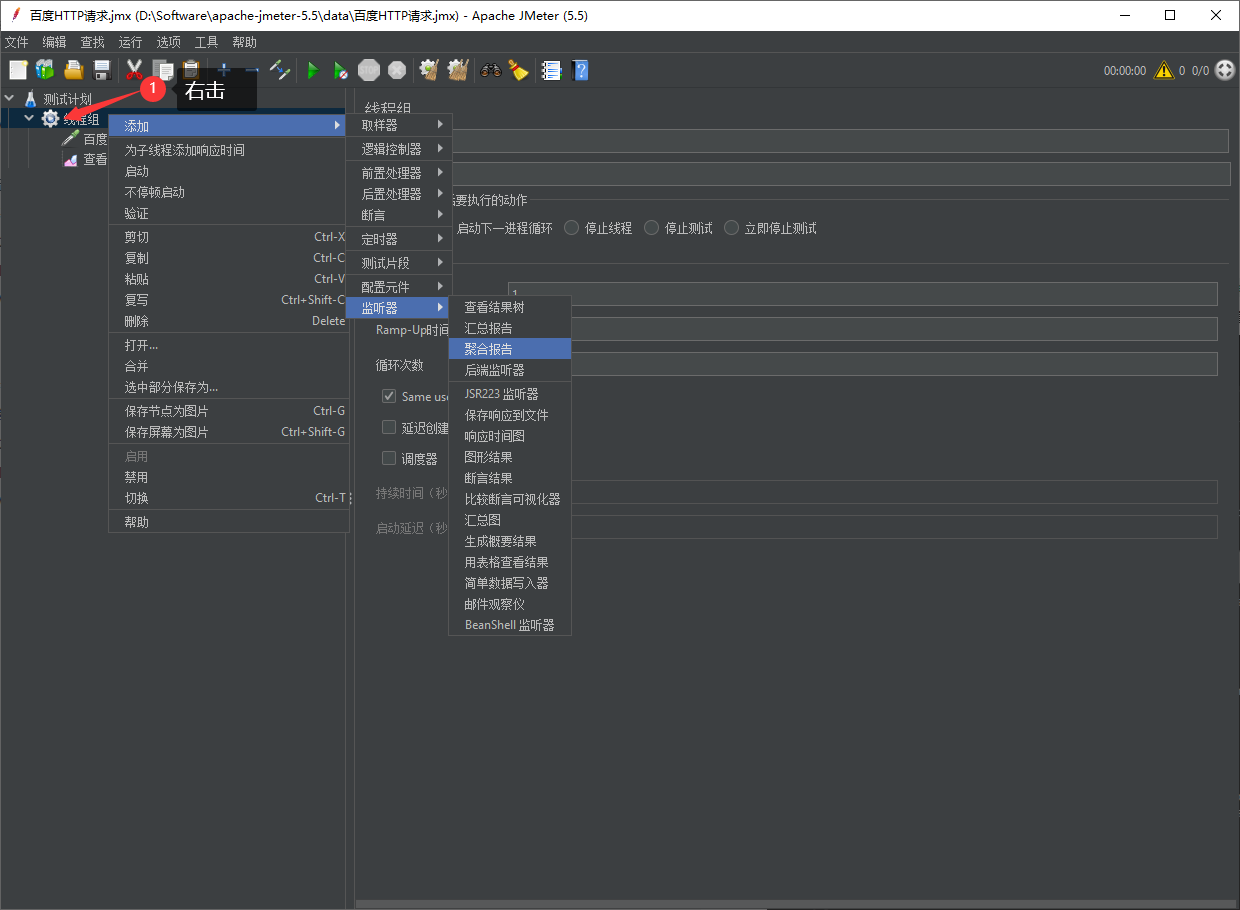Click the Toggle enable/disable toolbar icon

[x=281, y=70]
